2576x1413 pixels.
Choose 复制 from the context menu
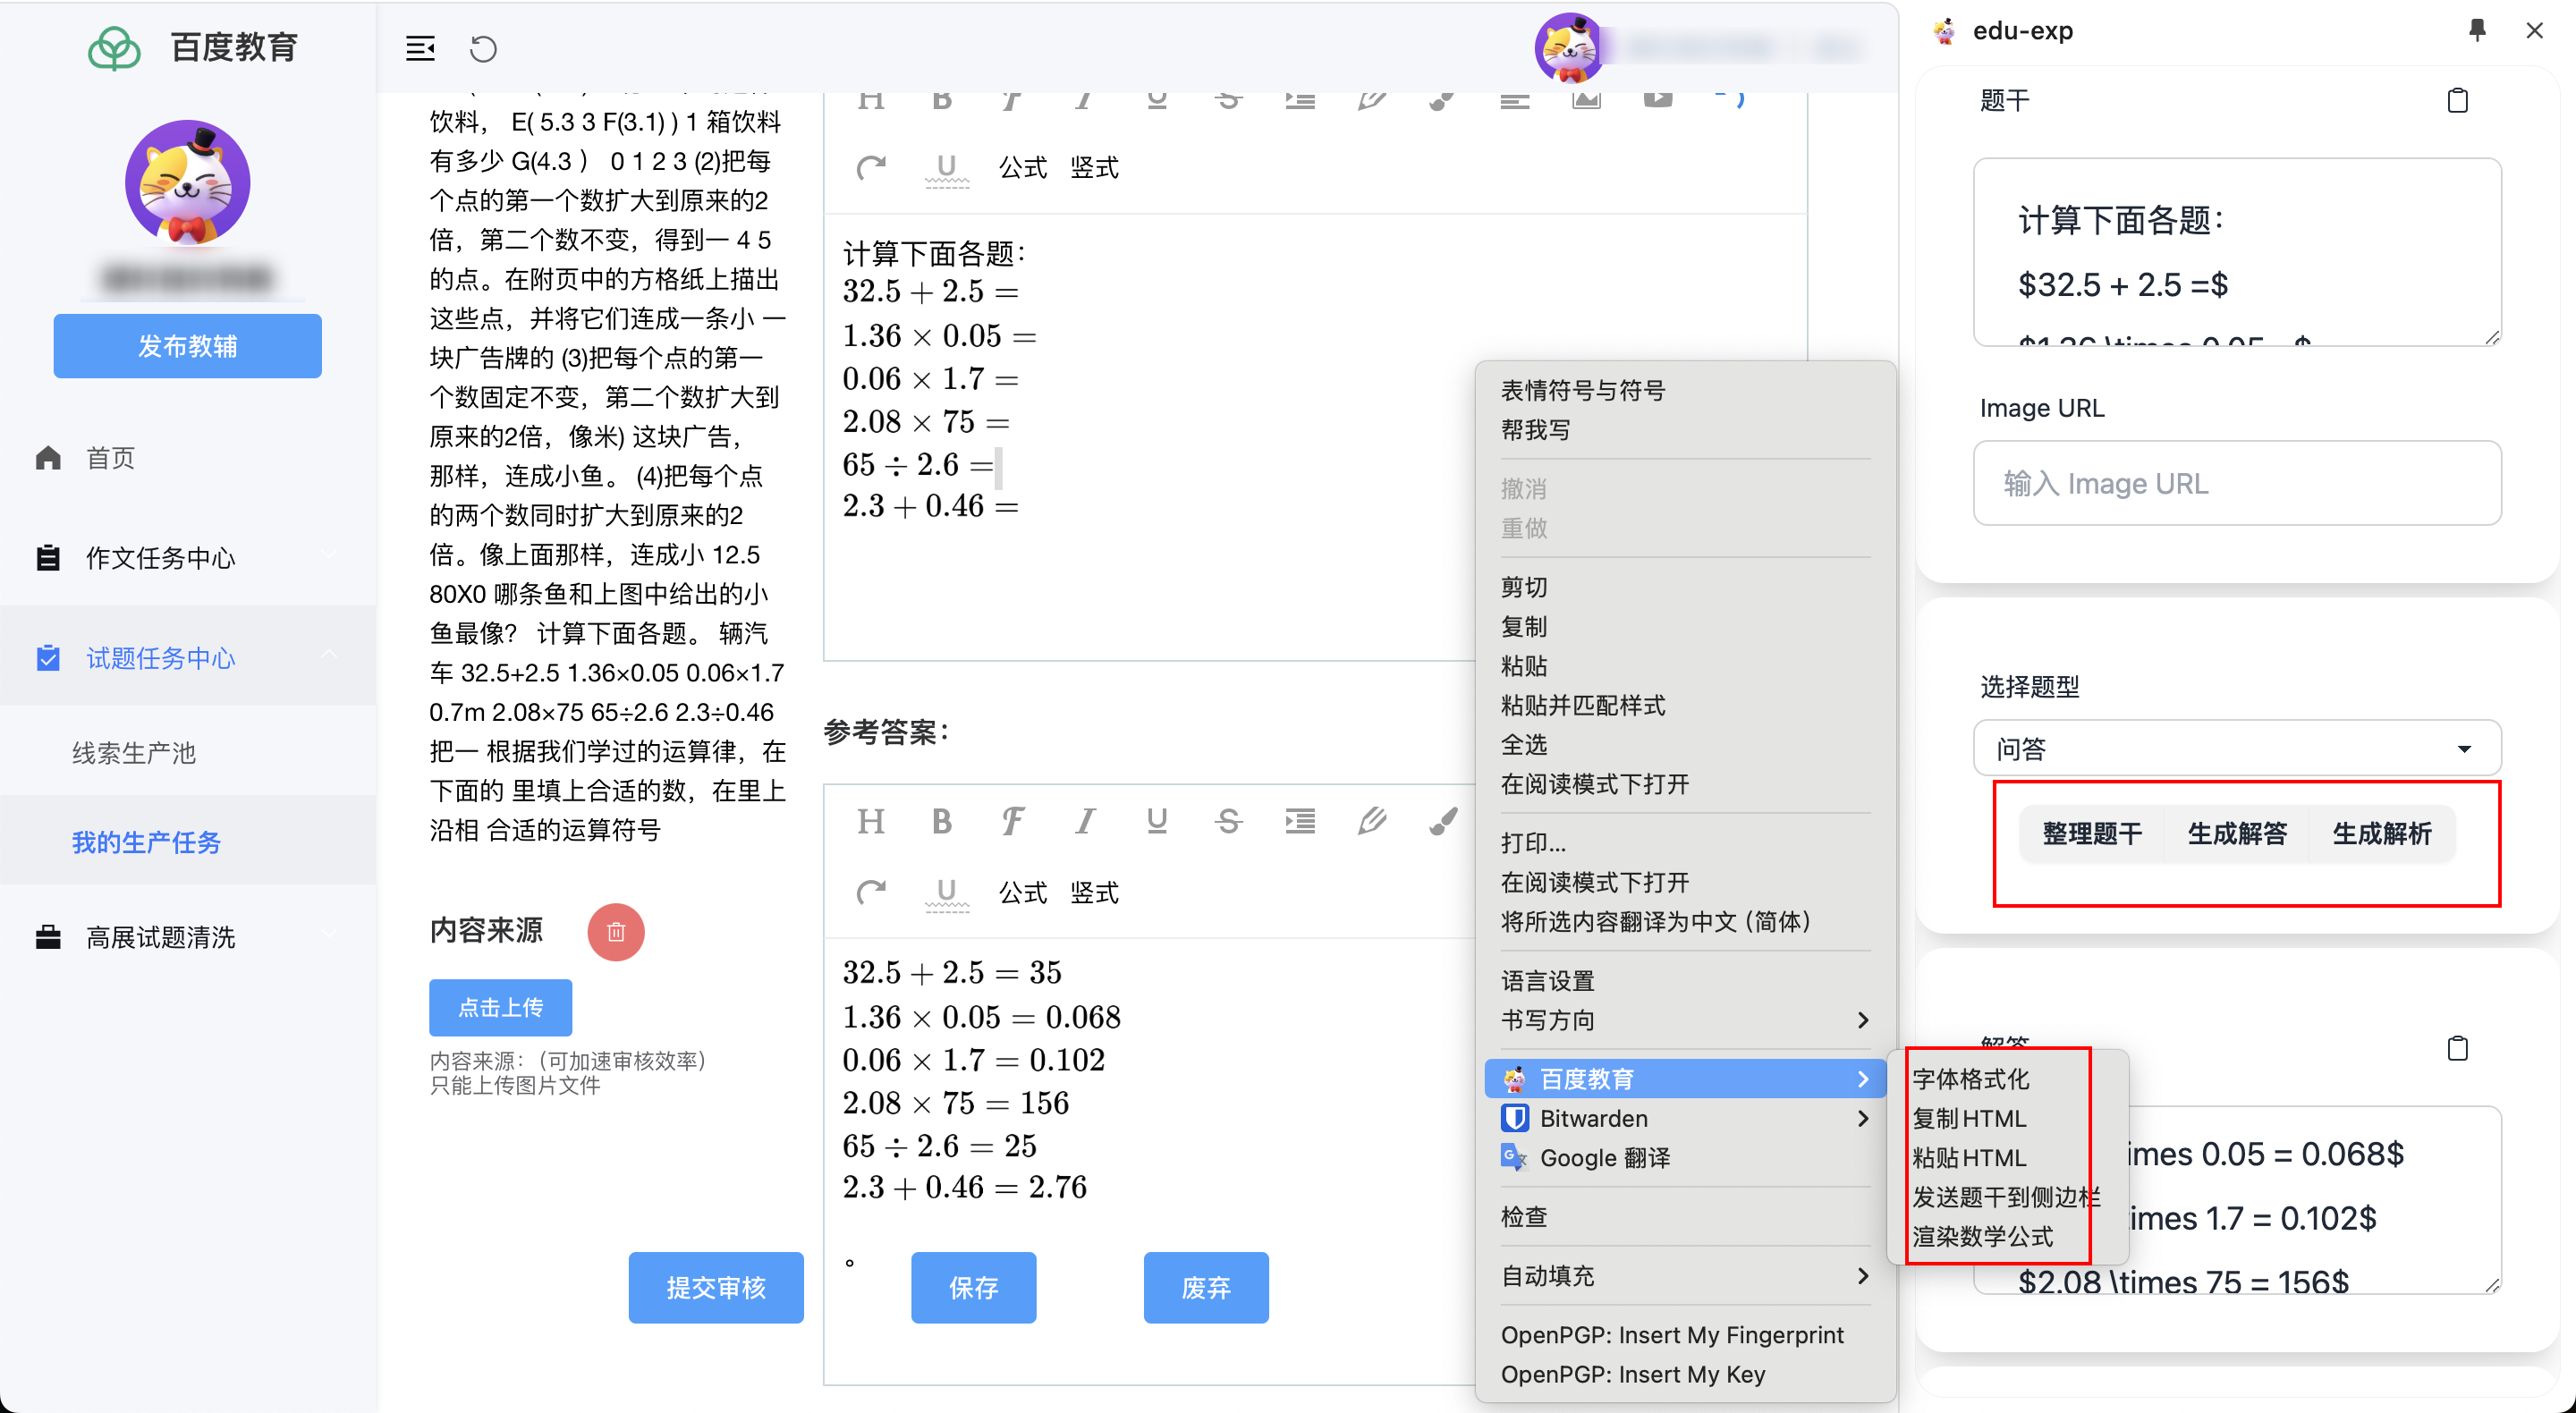coord(1525,626)
